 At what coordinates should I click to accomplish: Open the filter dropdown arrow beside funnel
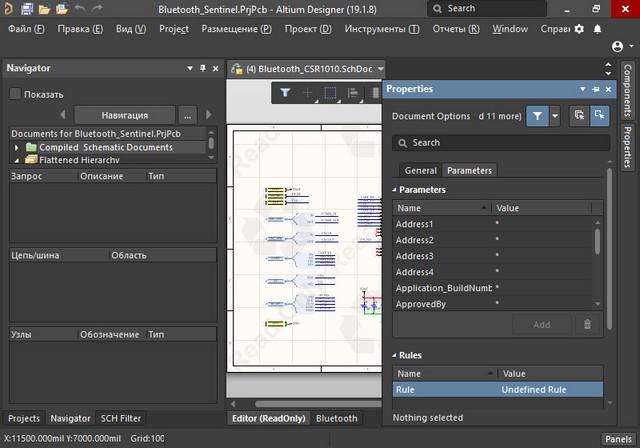(555, 116)
